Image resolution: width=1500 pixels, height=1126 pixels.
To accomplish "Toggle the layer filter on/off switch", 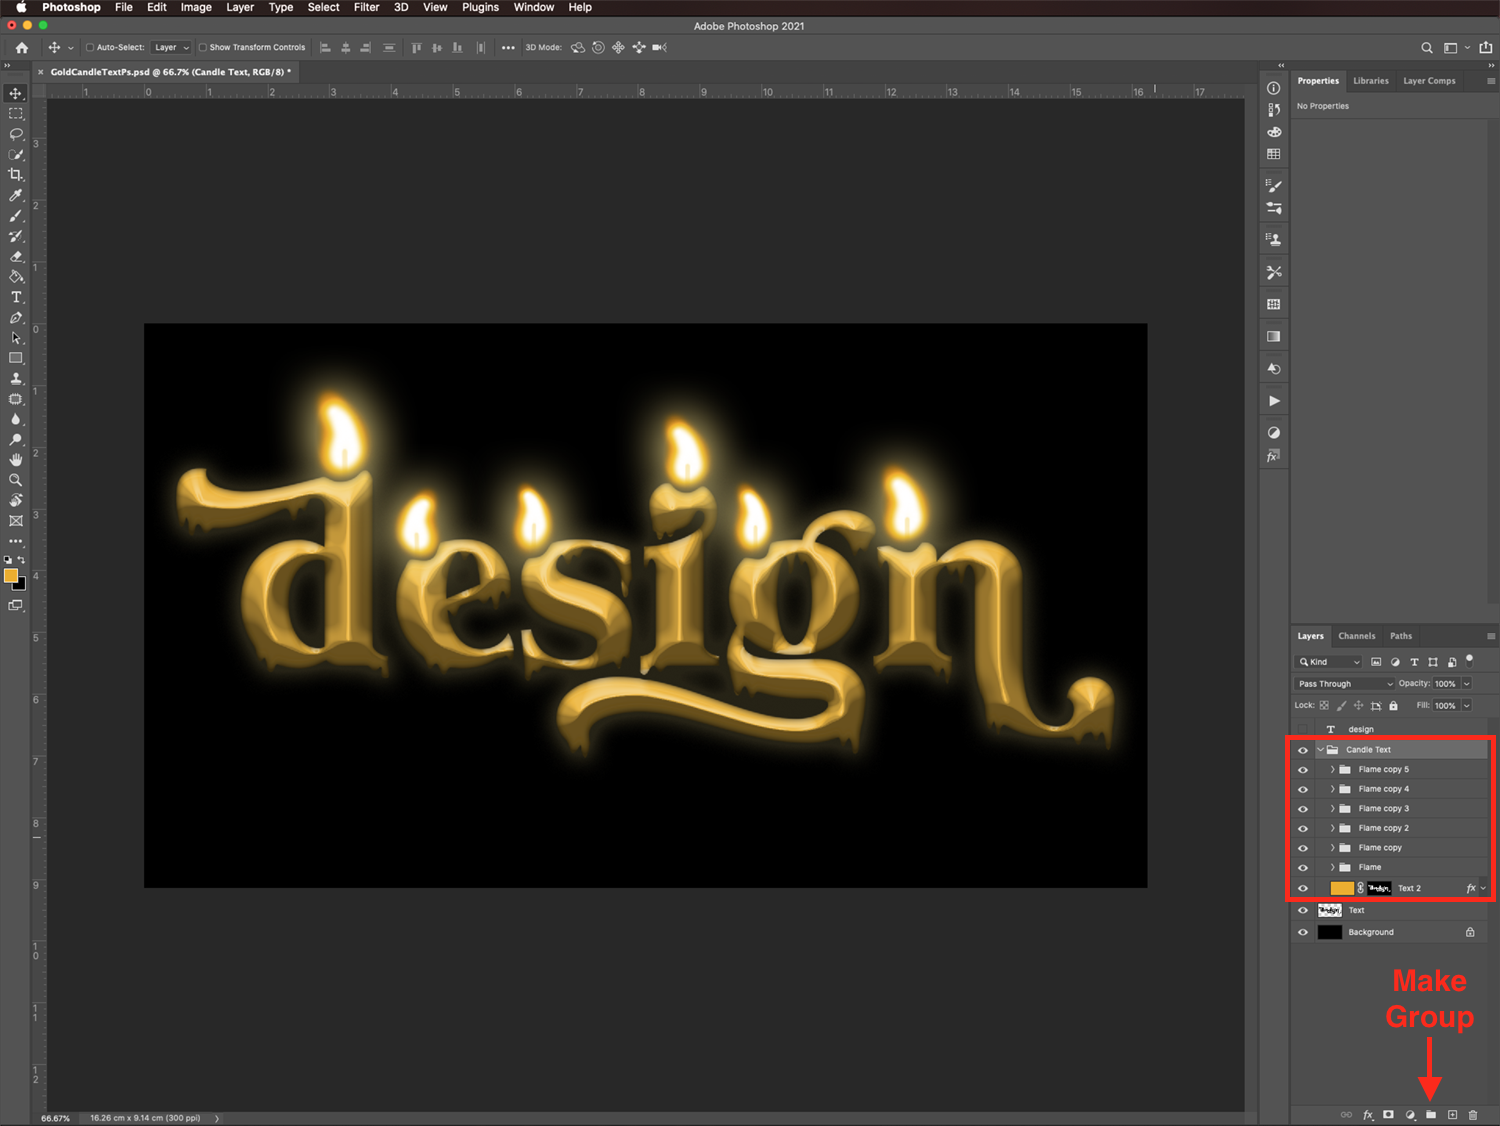I will tap(1470, 659).
